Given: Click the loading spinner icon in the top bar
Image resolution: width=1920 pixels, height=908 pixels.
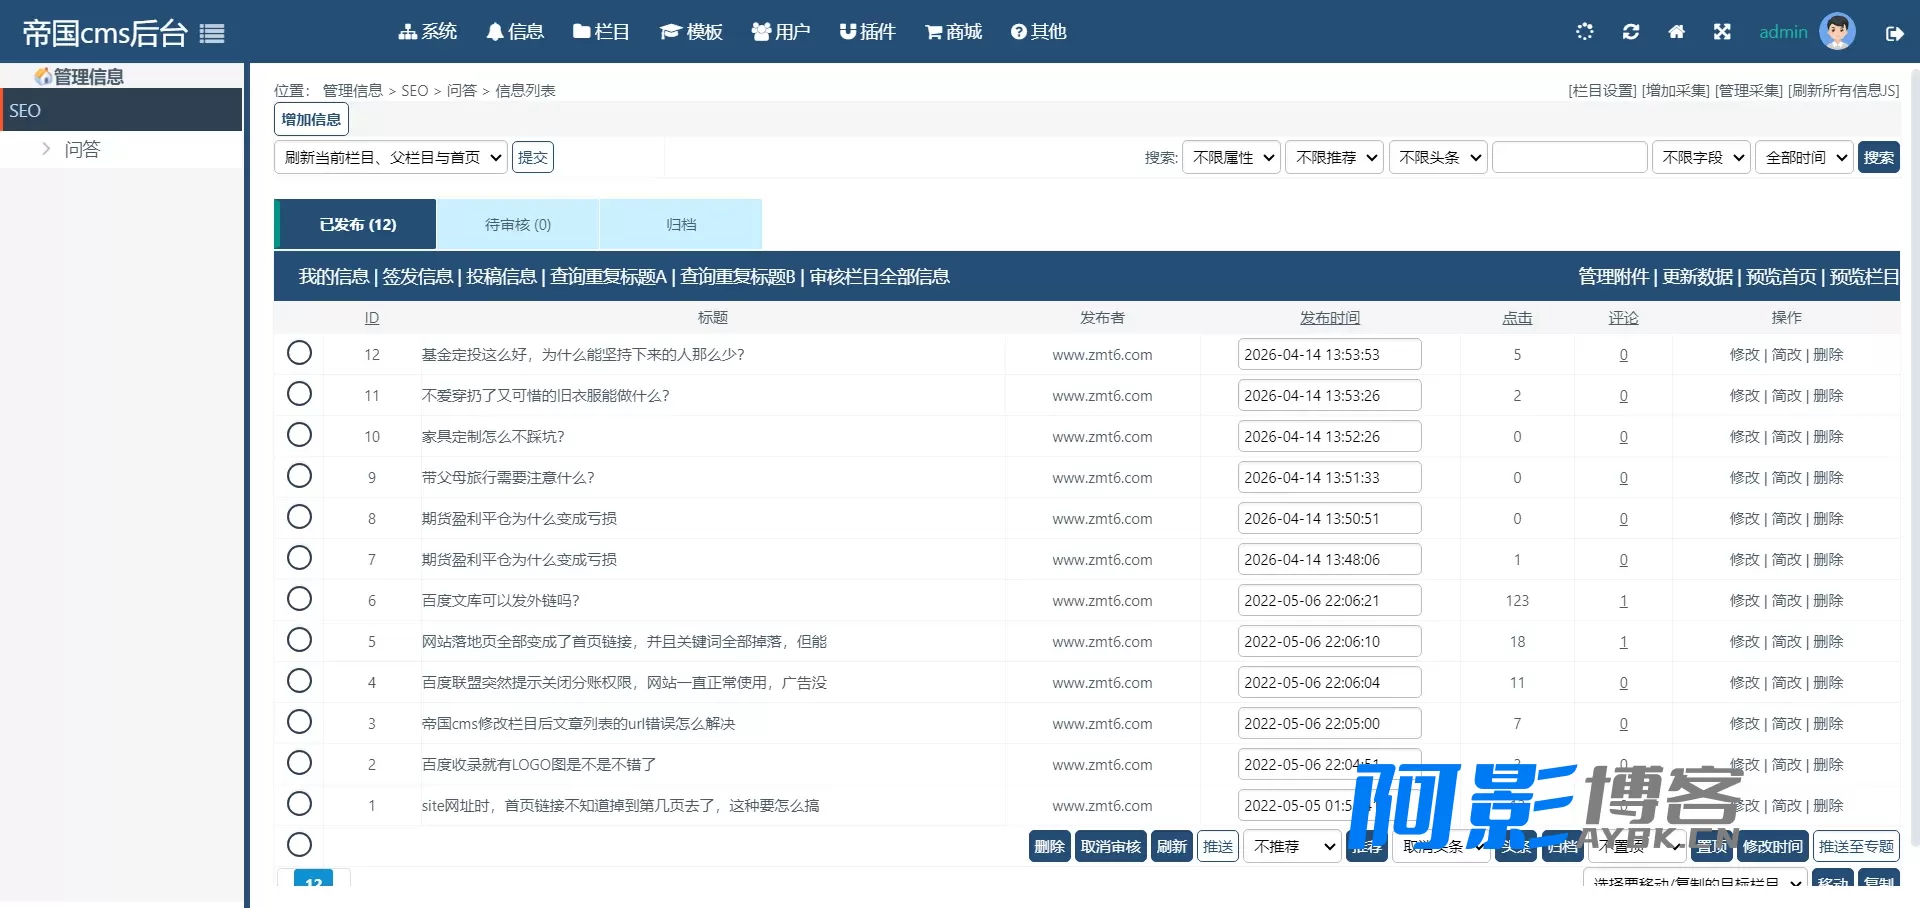Looking at the screenshot, I should 1585,32.
